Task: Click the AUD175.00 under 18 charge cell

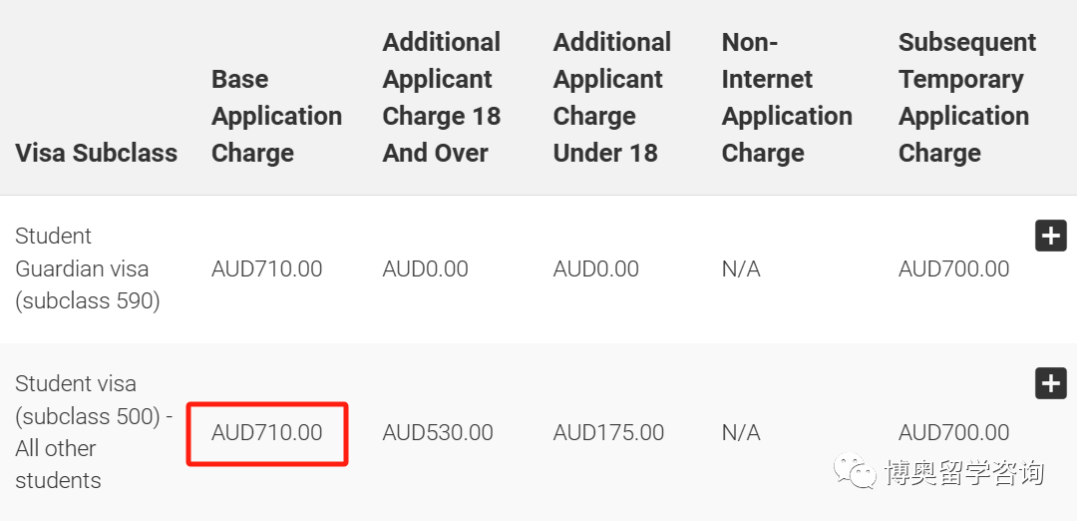Action: point(608,433)
